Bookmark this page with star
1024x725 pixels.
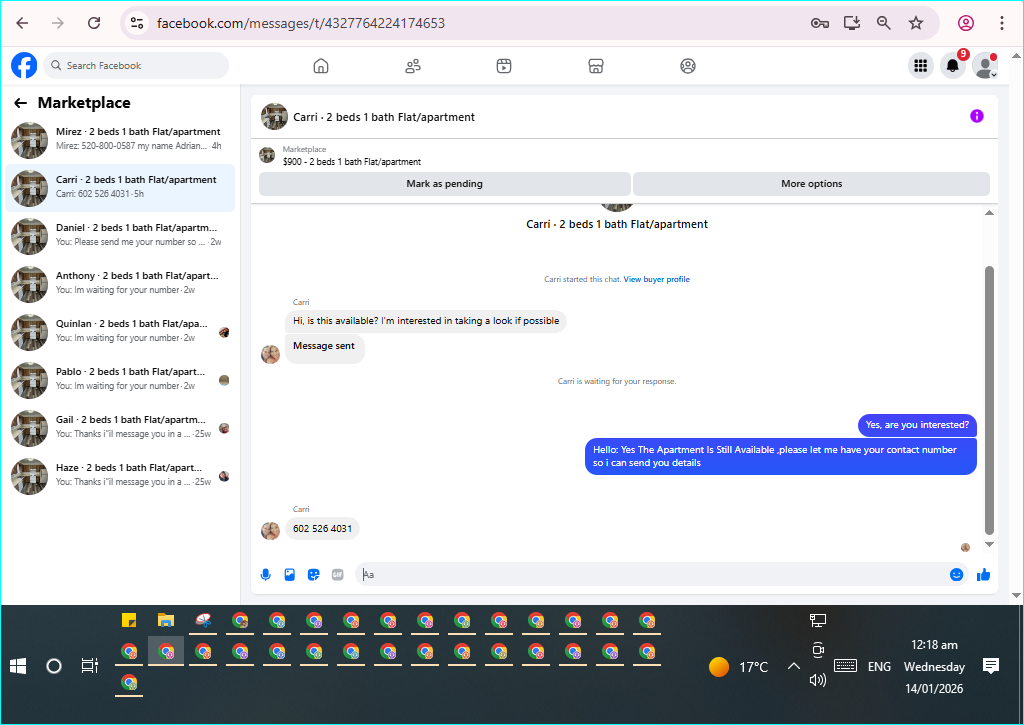click(x=916, y=23)
